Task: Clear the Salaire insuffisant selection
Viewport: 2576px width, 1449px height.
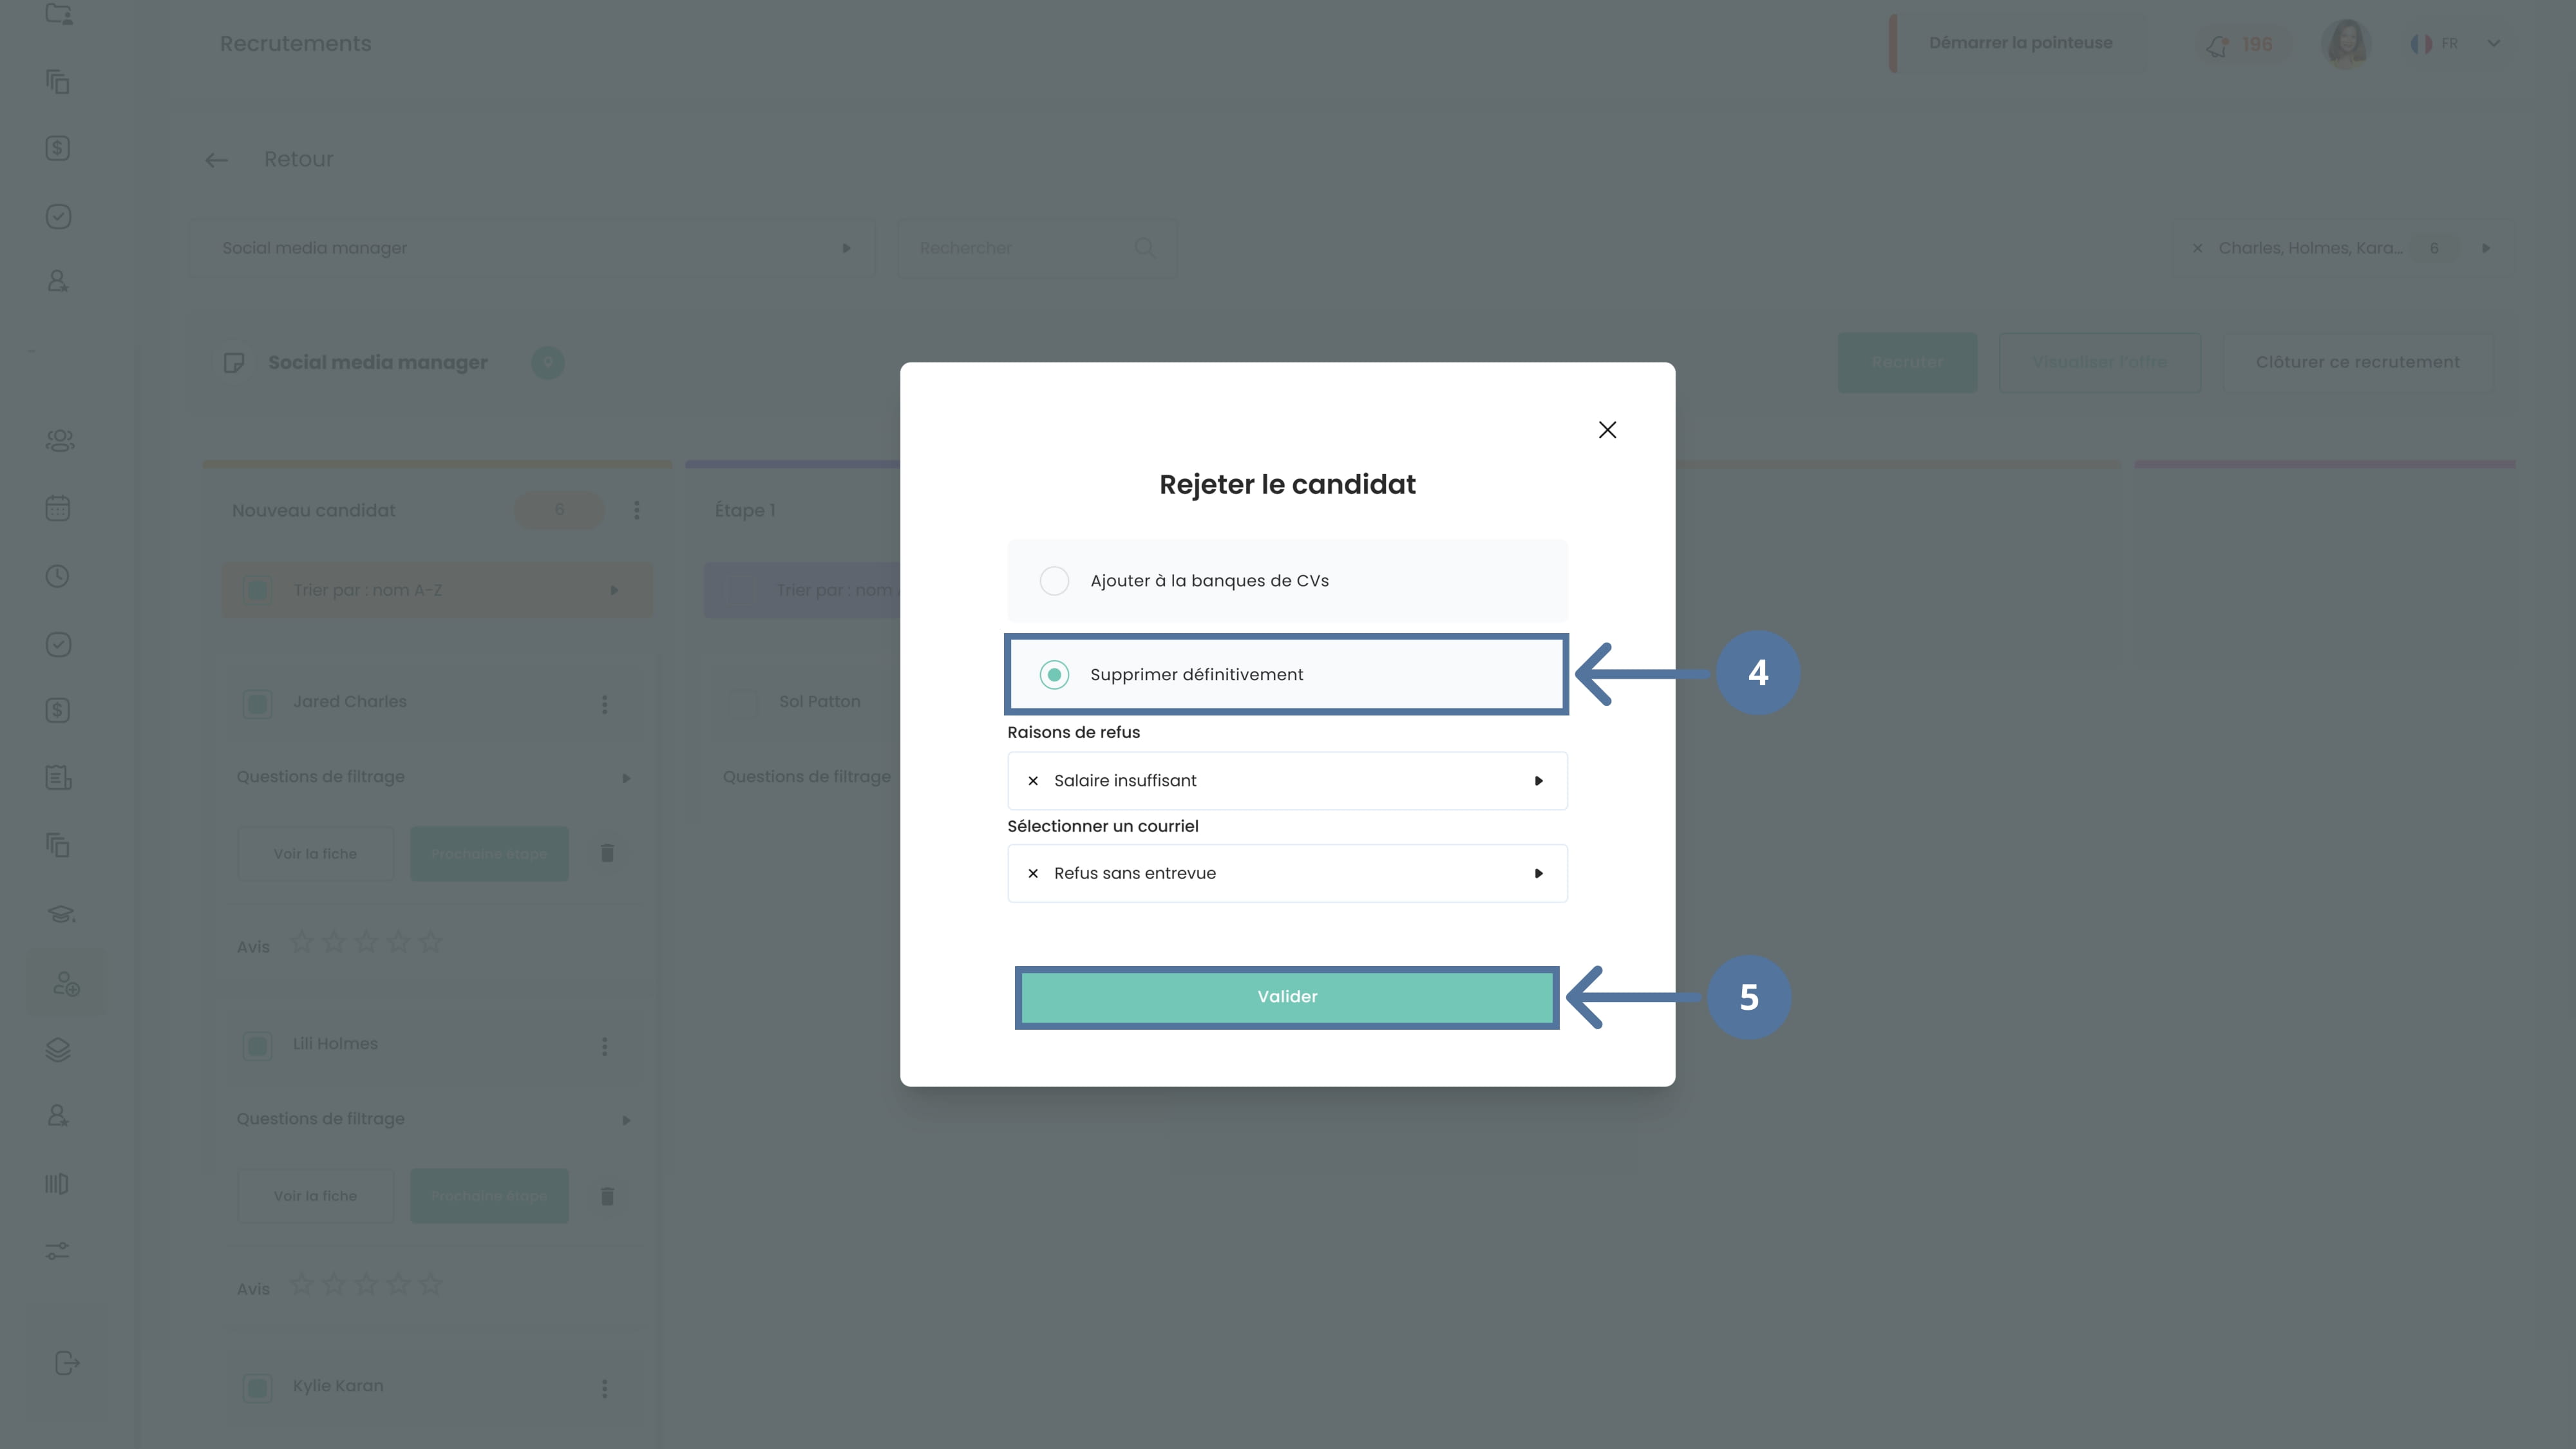Action: point(1033,781)
